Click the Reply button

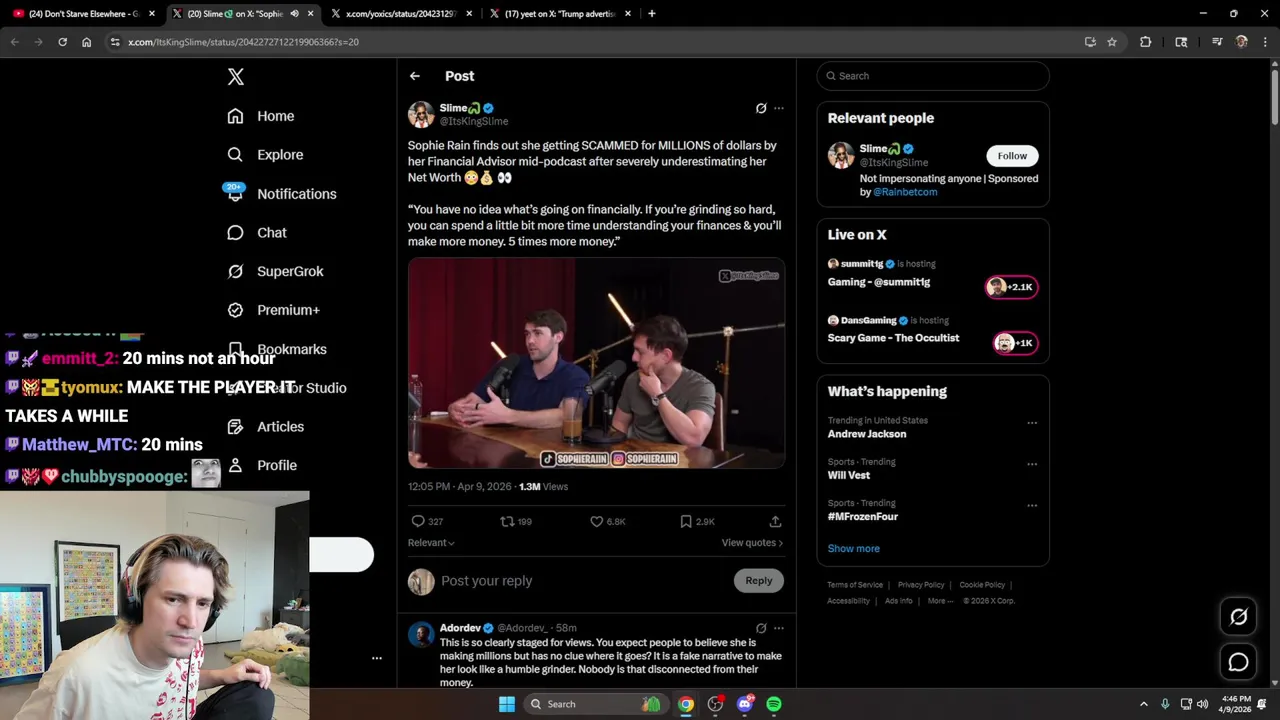coord(759,581)
